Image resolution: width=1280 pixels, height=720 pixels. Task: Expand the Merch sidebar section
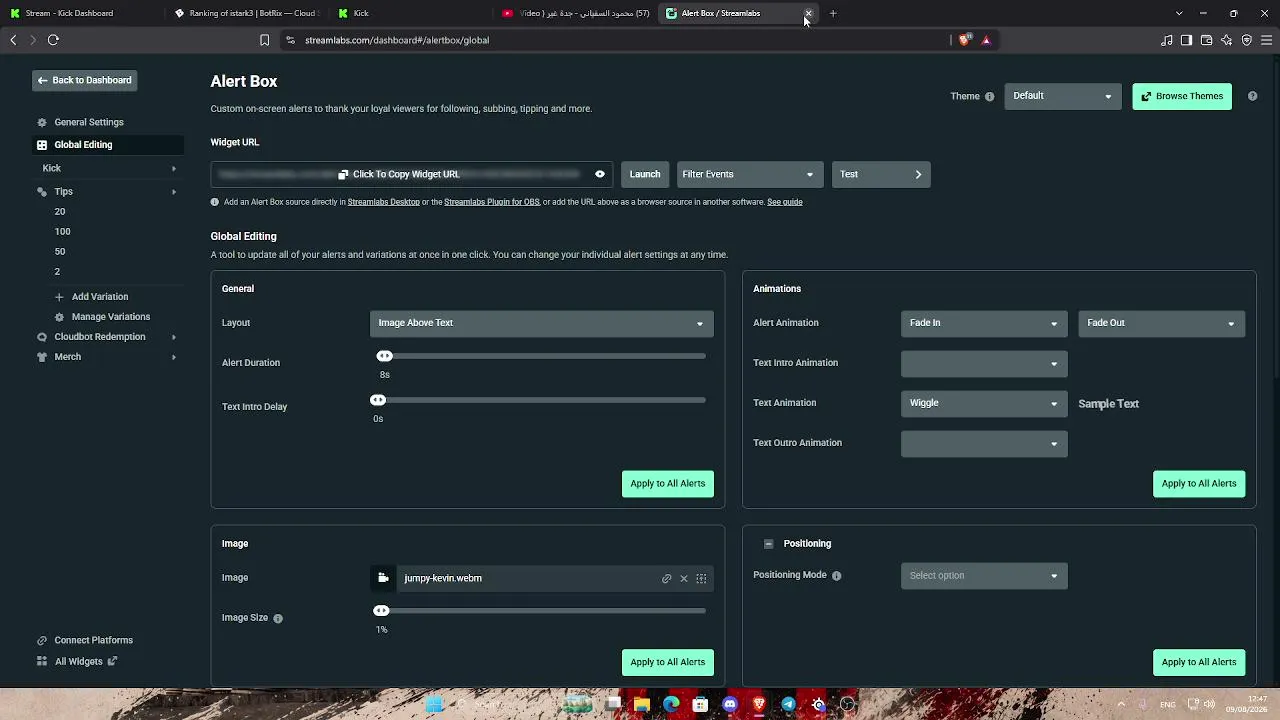pyautogui.click(x=108, y=357)
